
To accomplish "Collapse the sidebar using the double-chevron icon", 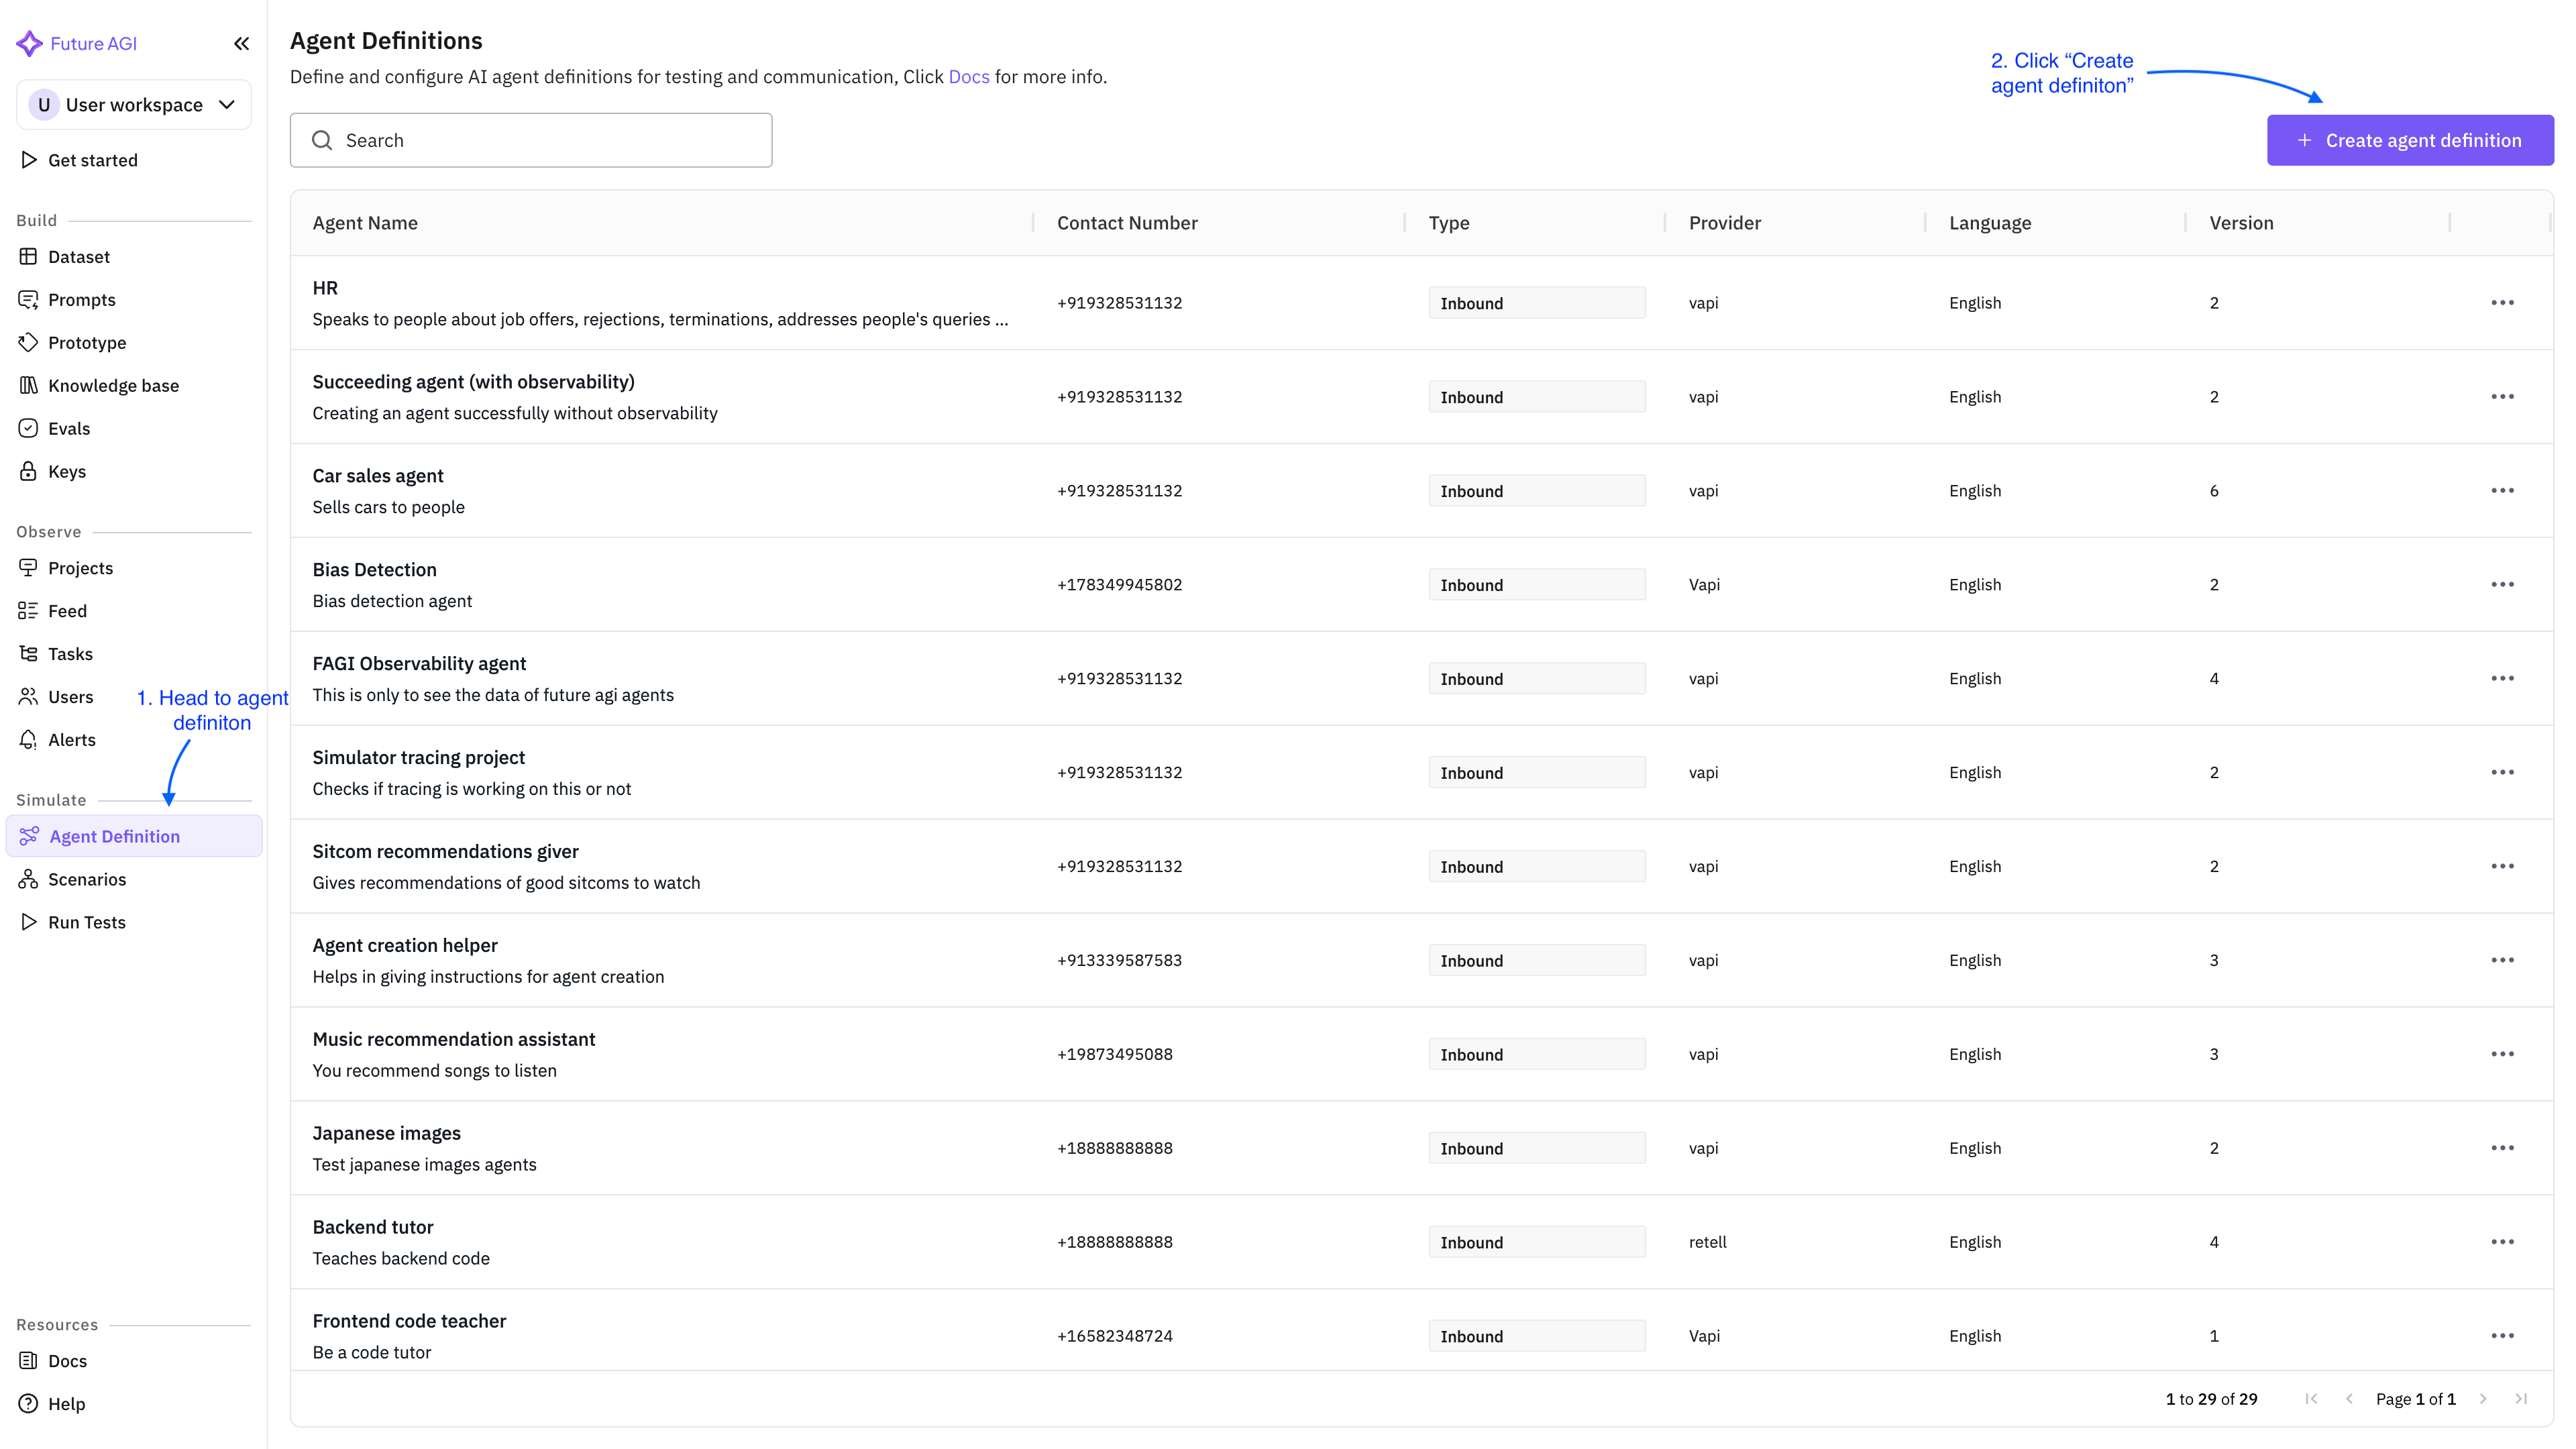I will [242, 43].
